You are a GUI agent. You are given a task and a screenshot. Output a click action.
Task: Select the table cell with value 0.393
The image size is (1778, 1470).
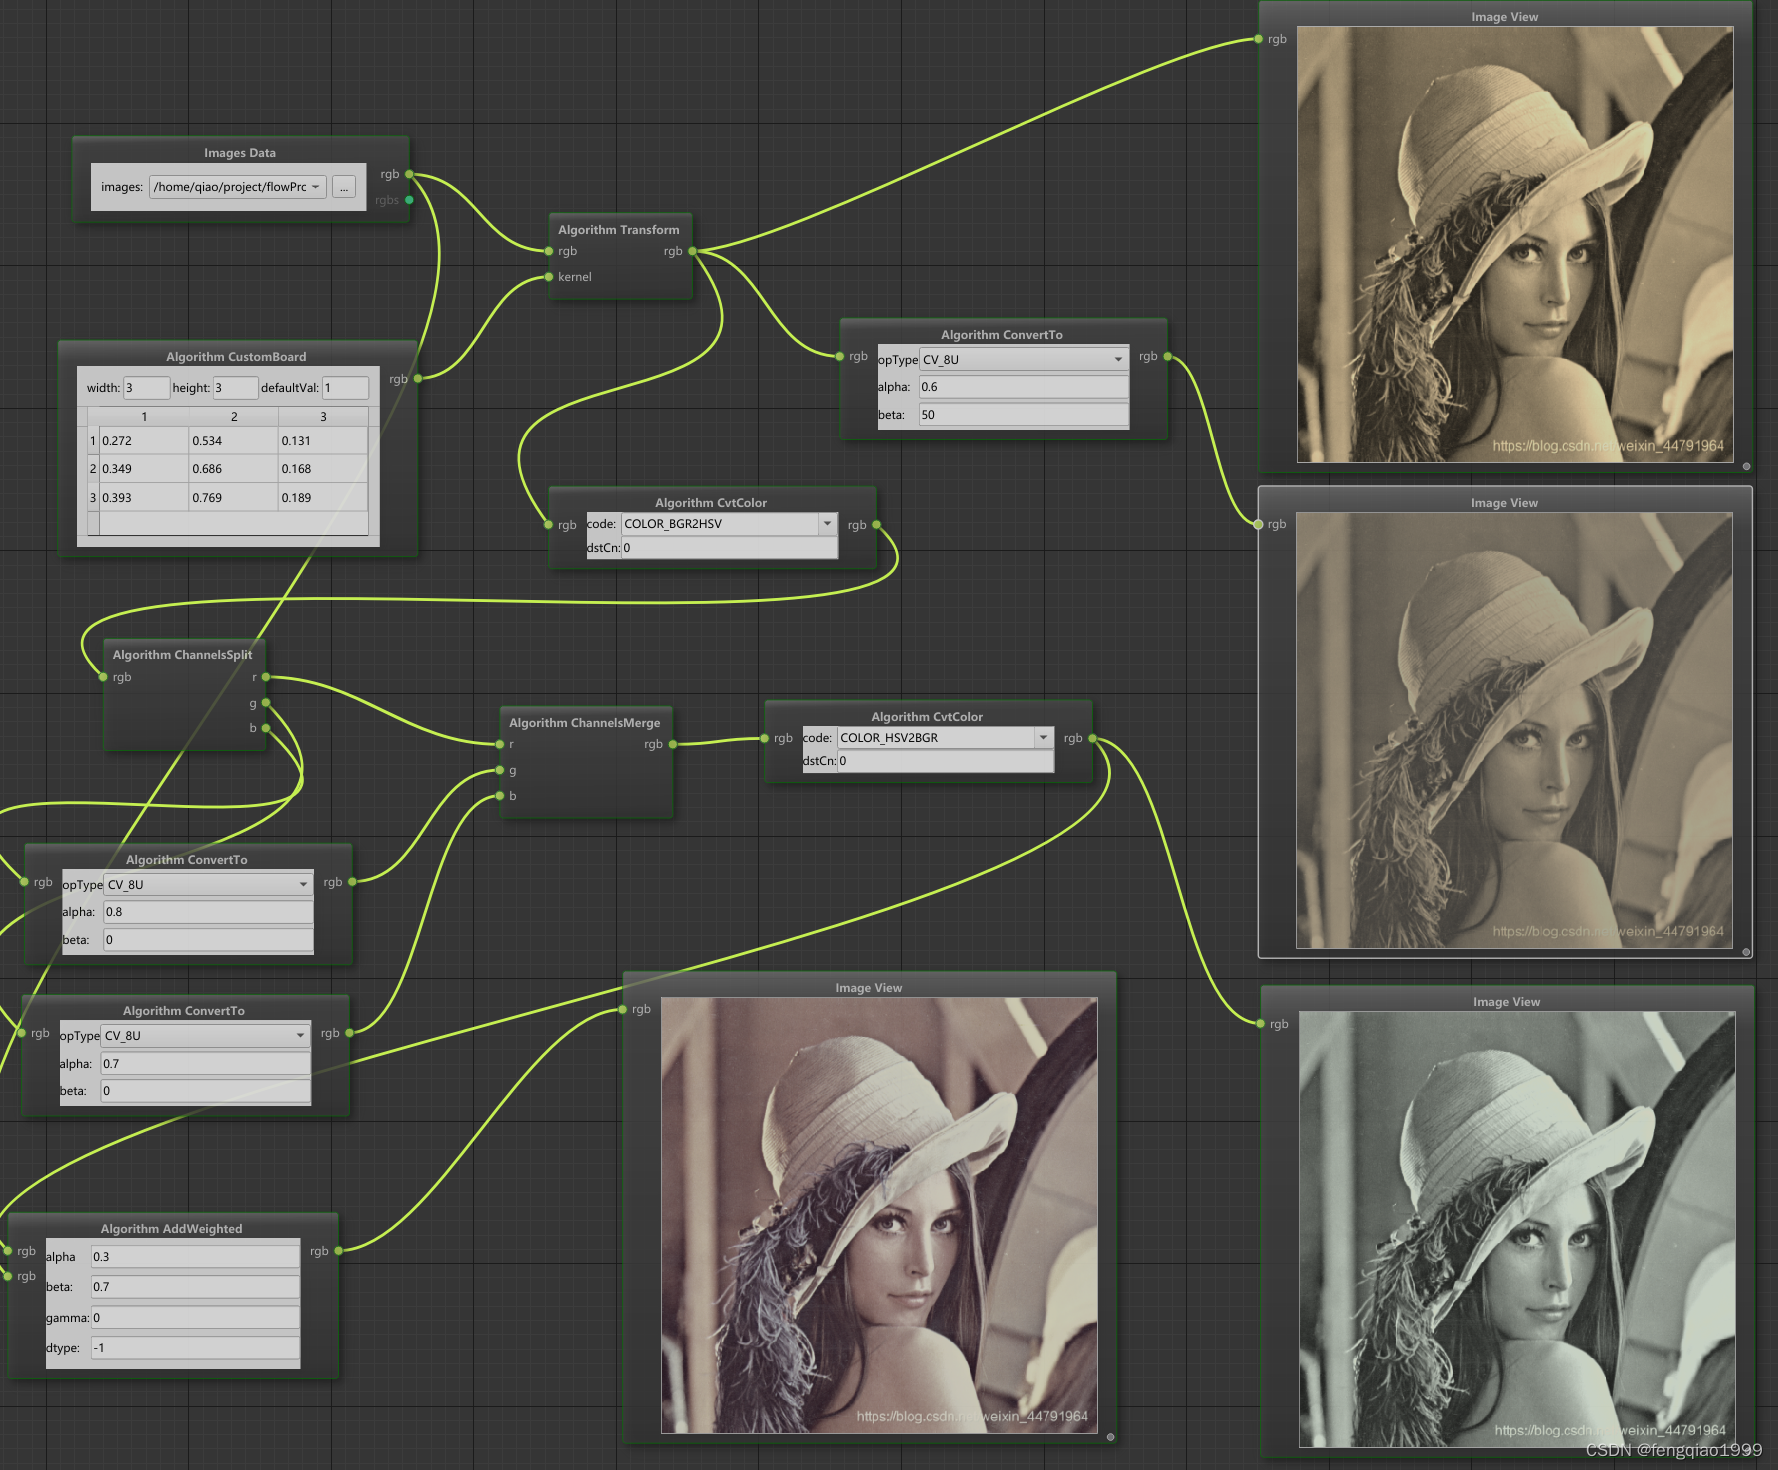(144, 498)
